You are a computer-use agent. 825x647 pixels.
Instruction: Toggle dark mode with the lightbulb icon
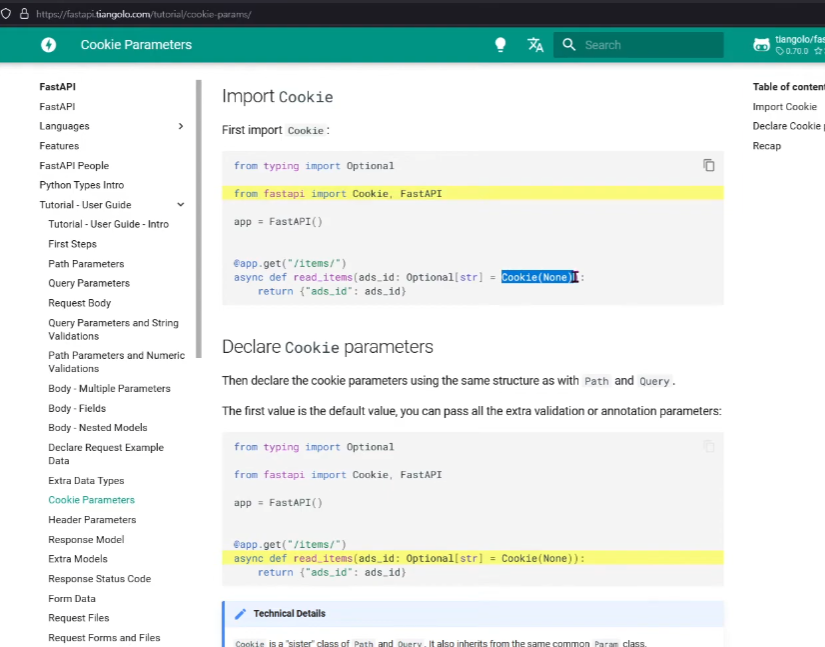tap(500, 45)
